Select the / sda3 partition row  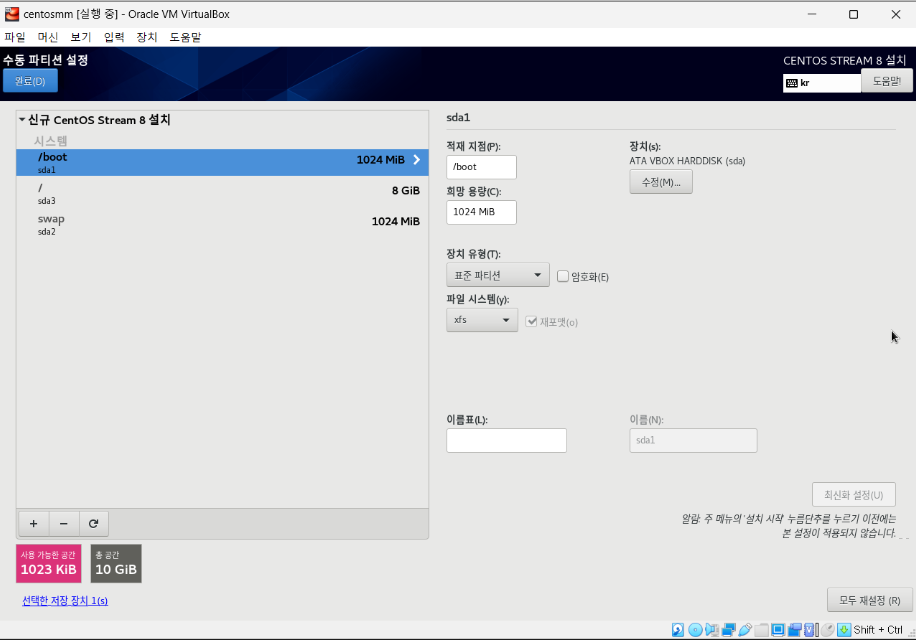(223, 193)
